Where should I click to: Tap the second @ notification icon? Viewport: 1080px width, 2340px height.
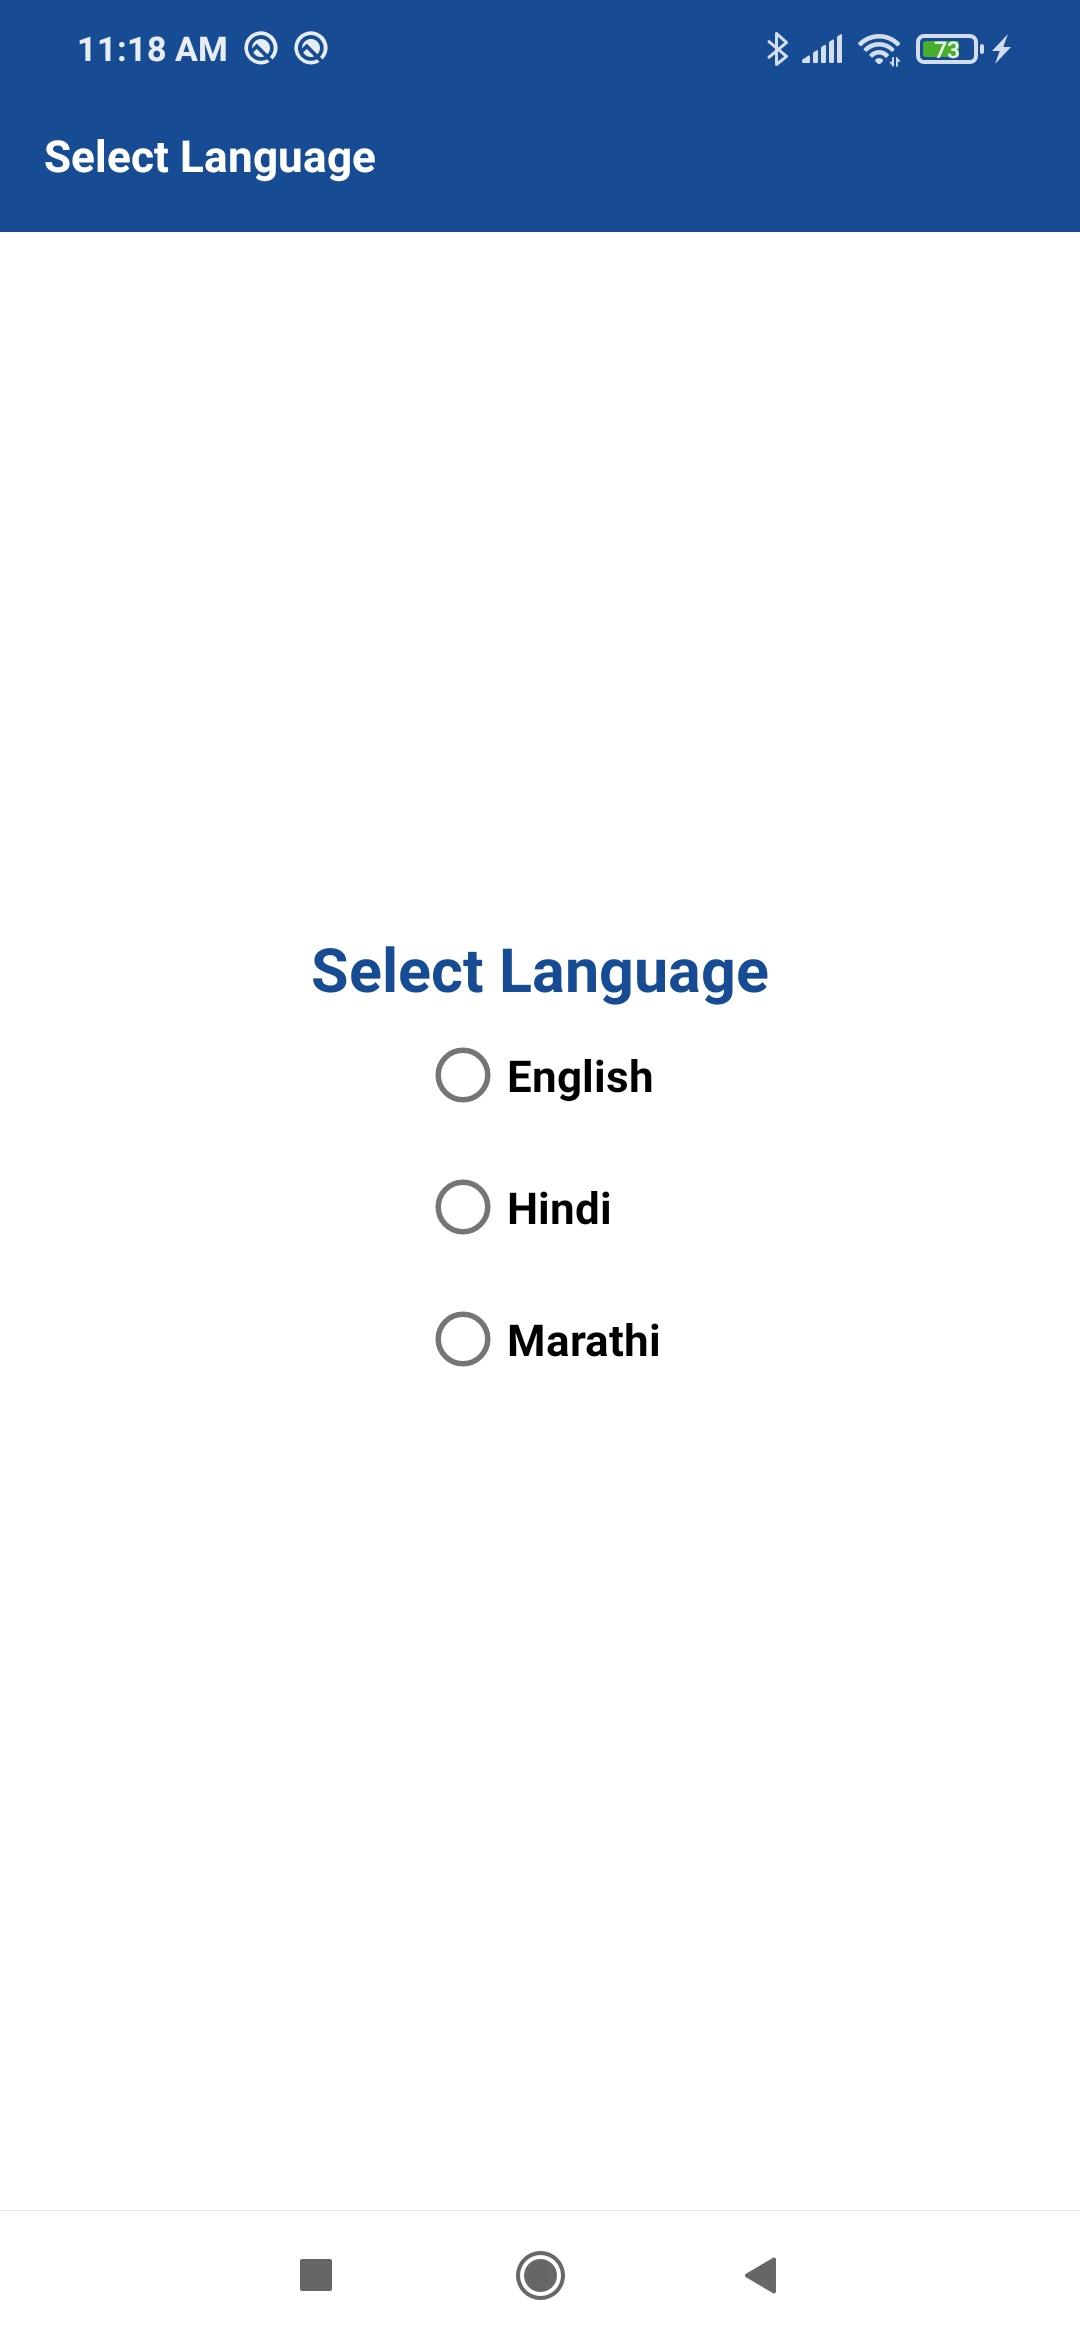311,48
